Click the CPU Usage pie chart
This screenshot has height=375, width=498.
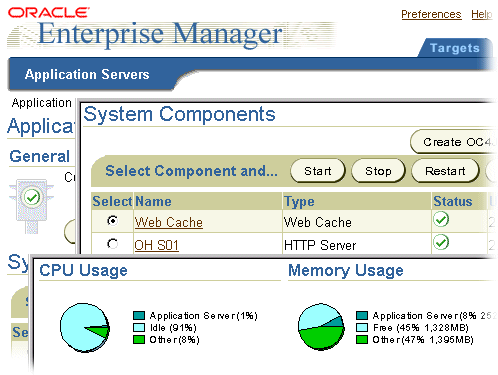[85, 327]
